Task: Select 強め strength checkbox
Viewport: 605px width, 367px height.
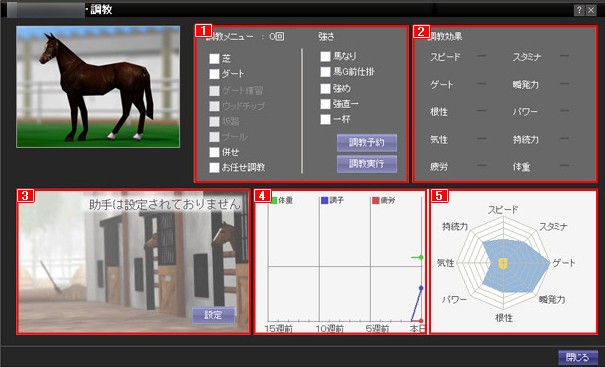Action: point(325,88)
